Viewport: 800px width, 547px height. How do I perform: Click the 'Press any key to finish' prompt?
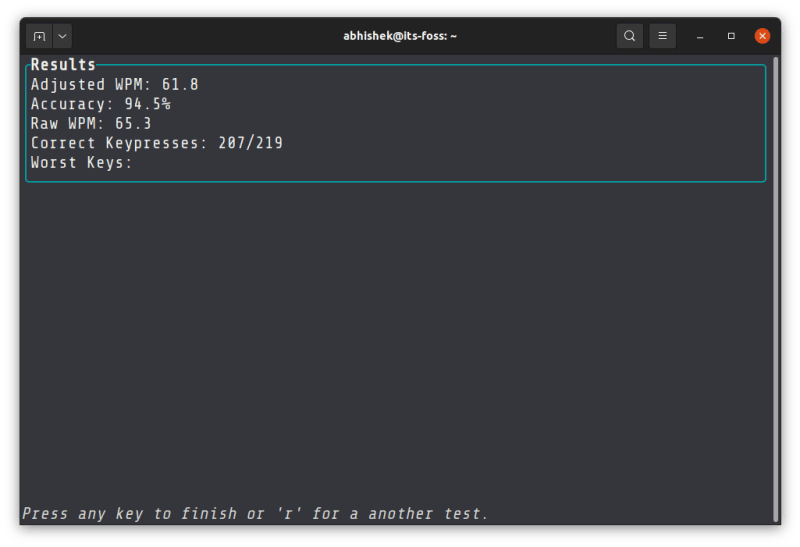click(255, 514)
